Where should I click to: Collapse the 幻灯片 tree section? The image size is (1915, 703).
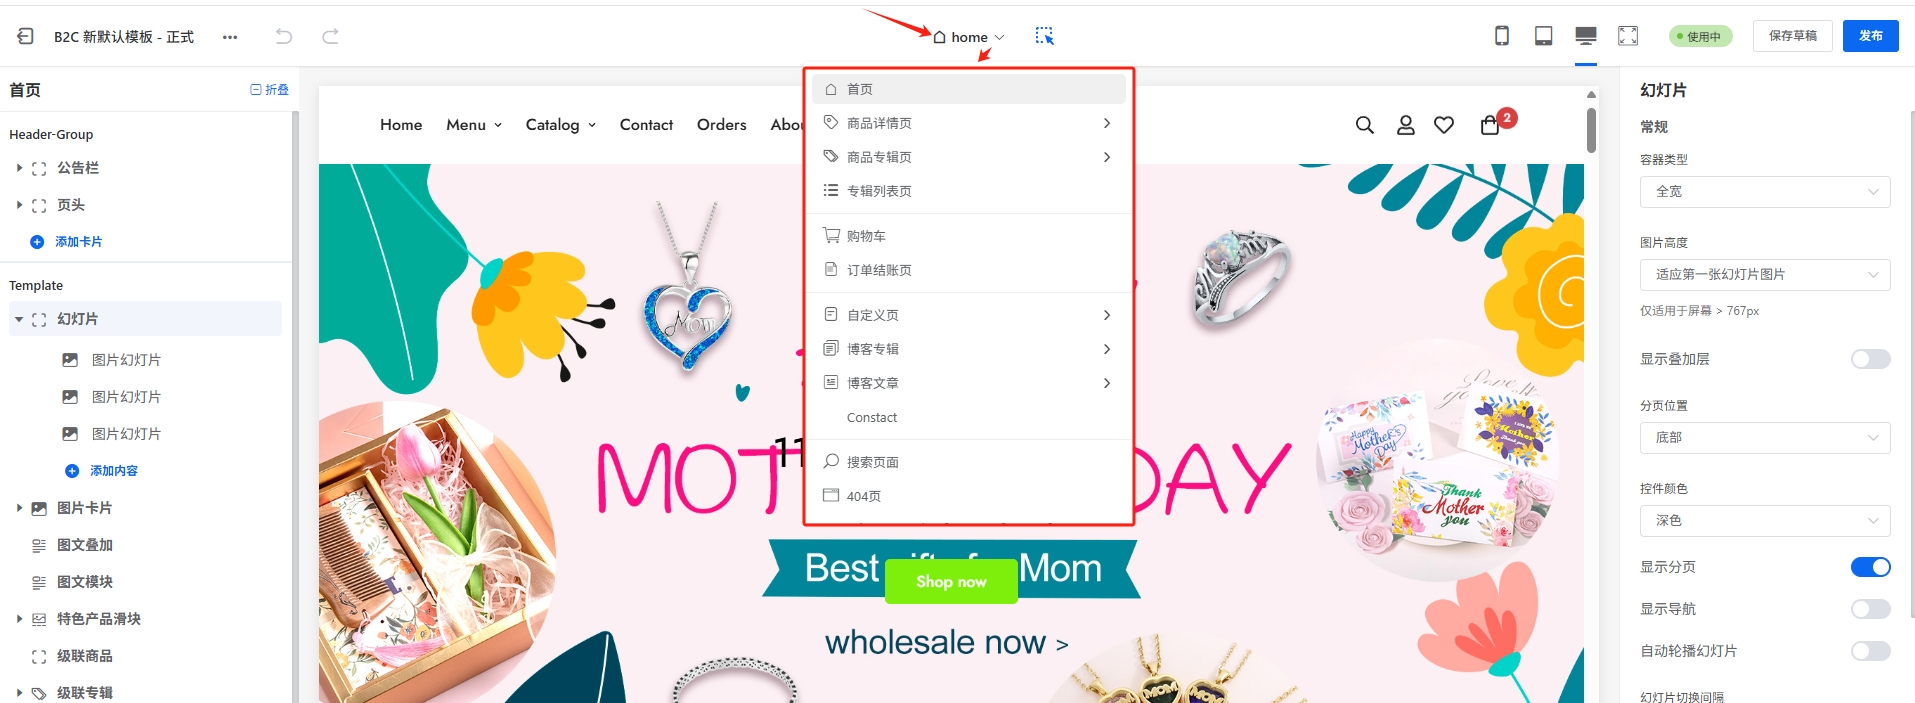tap(19, 319)
